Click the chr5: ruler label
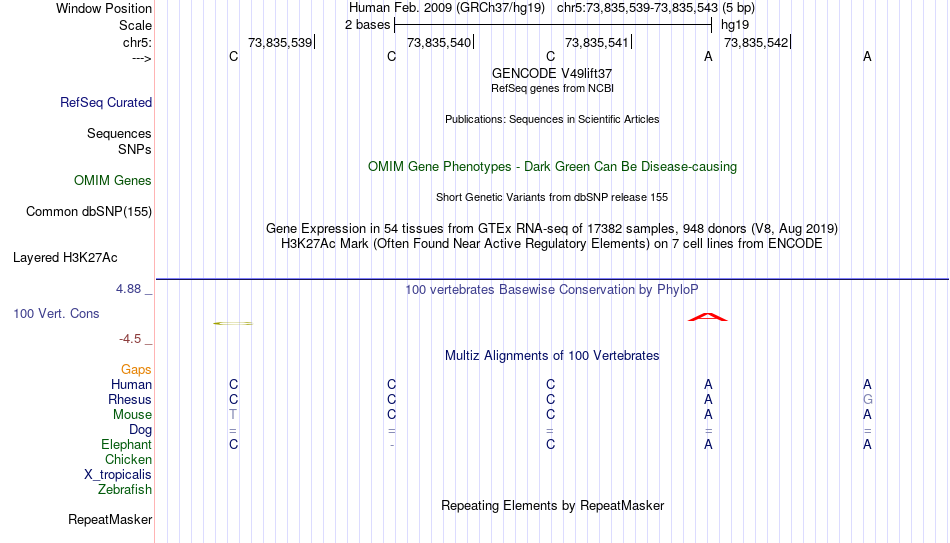The width and height of the screenshot is (950, 543). tap(138, 42)
